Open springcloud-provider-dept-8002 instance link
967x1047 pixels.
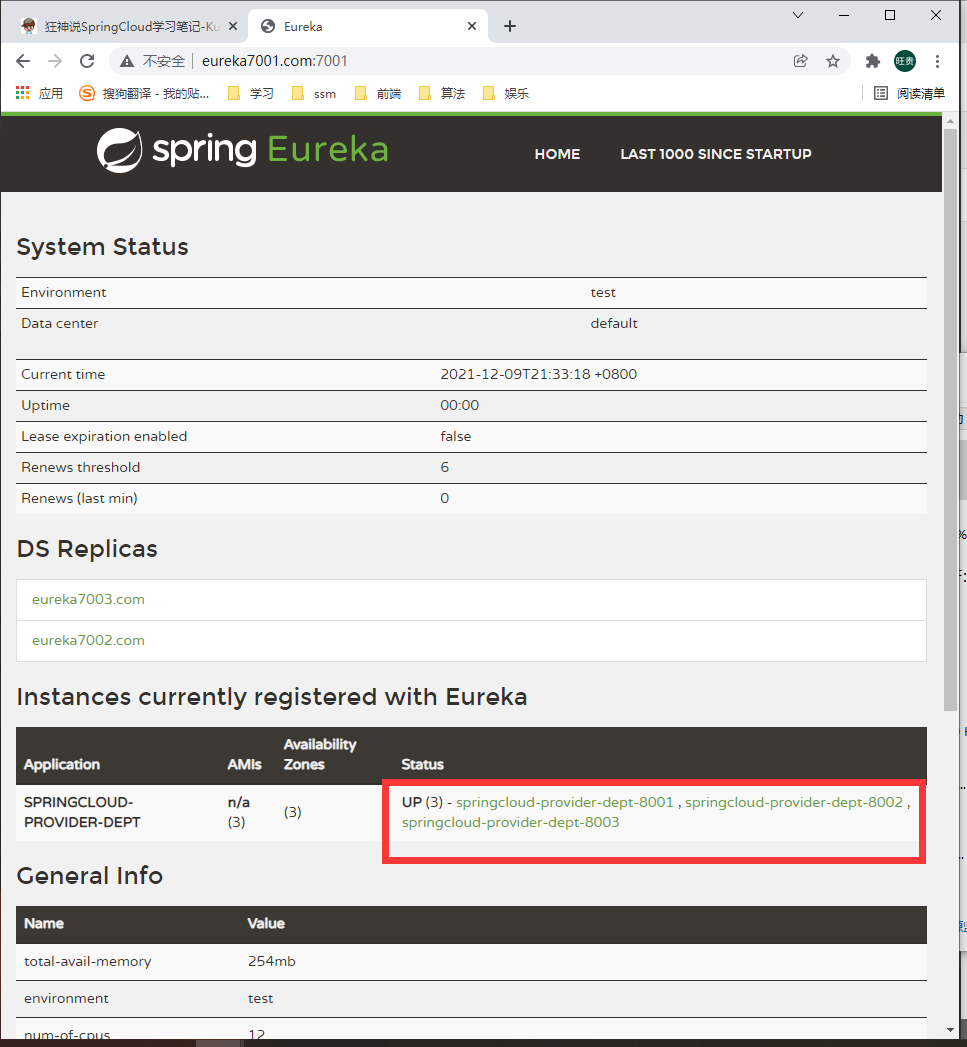pyautogui.click(x=795, y=801)
